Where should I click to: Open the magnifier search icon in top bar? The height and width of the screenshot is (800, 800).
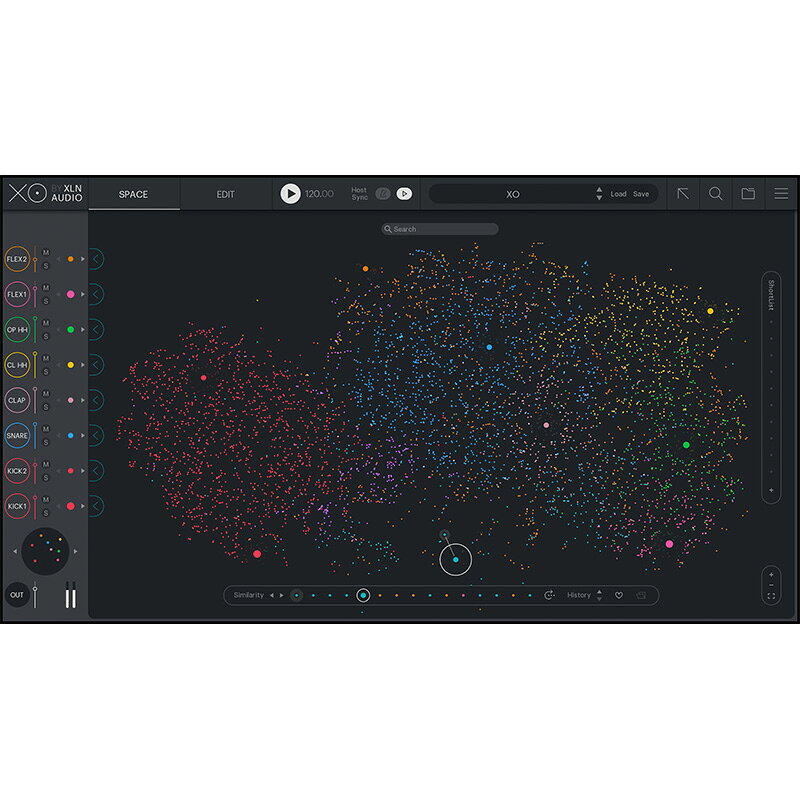pos(715,194)
